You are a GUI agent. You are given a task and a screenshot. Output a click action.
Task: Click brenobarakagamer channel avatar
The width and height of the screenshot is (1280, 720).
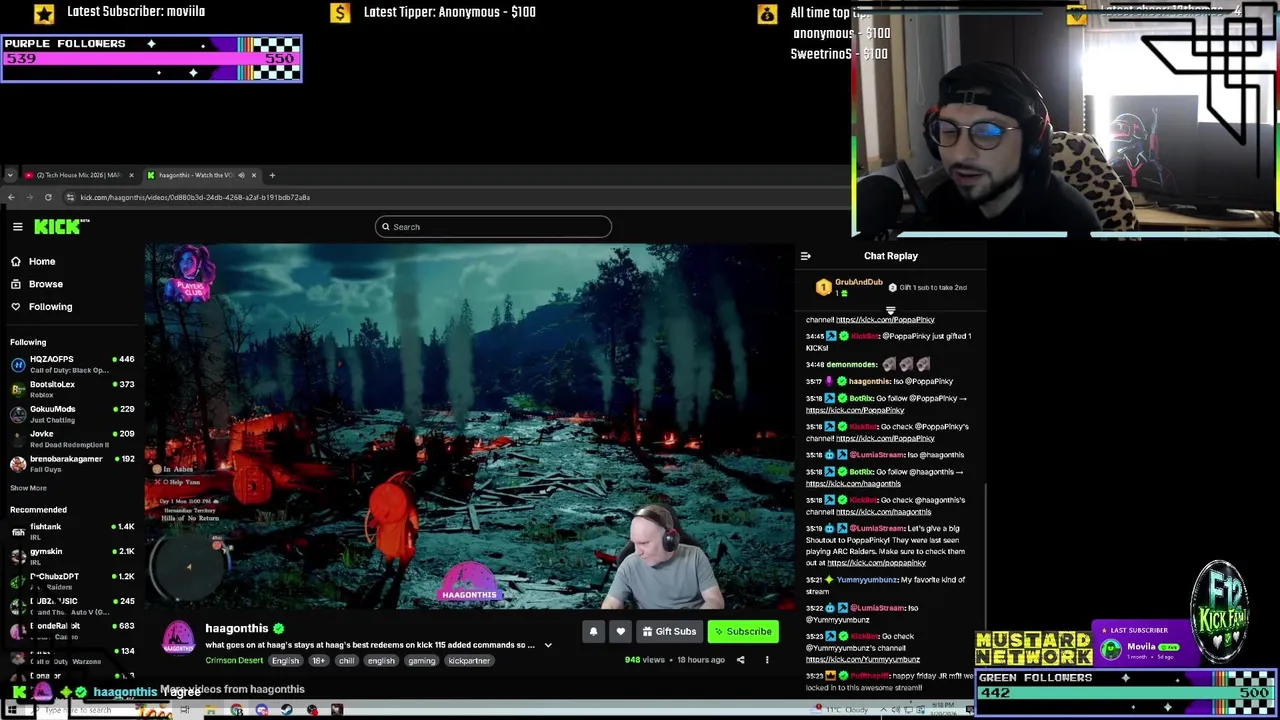coord(18,464)
